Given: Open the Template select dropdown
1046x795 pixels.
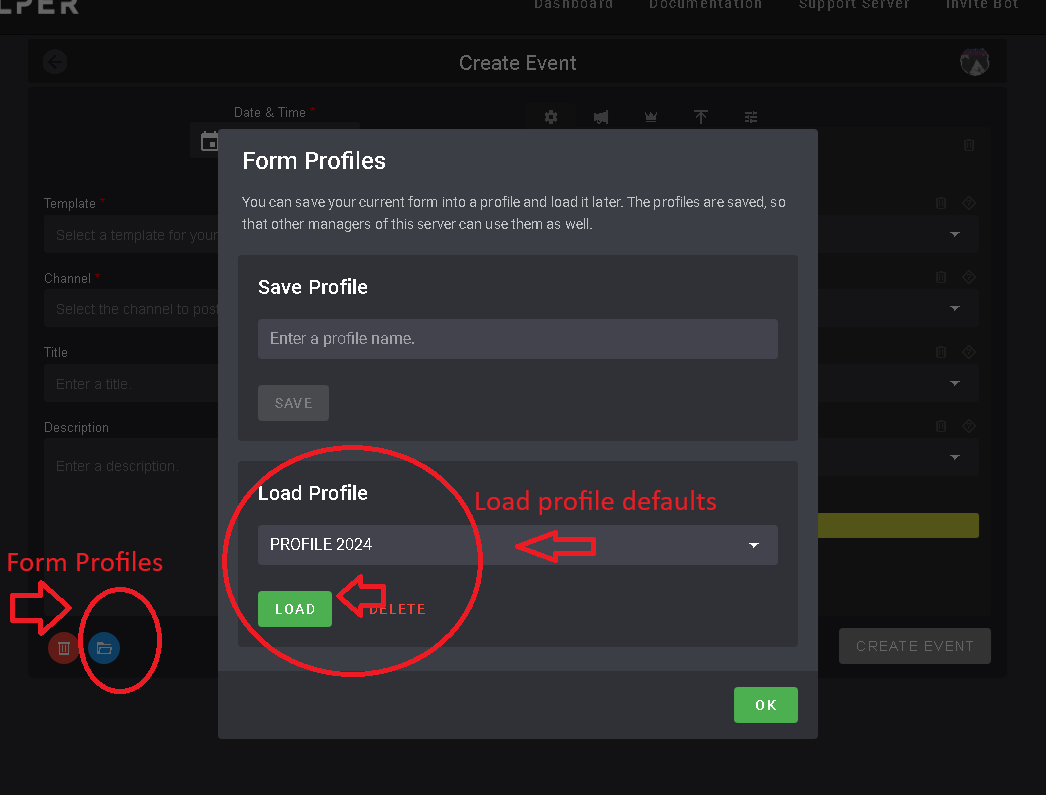Looking at the screenshot, I should point(130,235).
